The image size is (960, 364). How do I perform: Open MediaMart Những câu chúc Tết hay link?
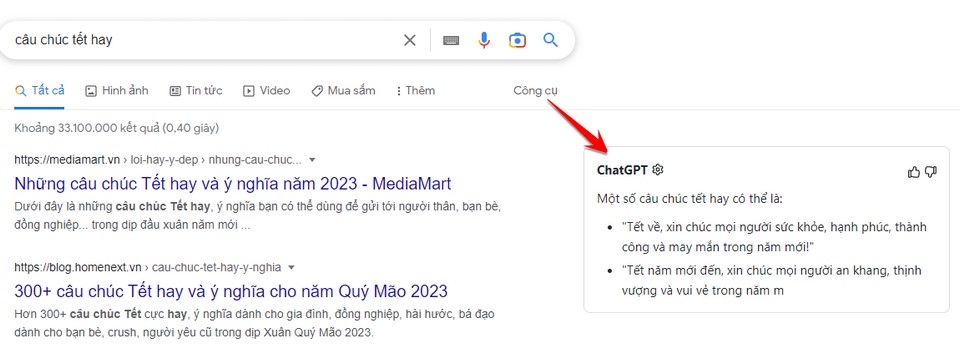(x=233, y=183)
